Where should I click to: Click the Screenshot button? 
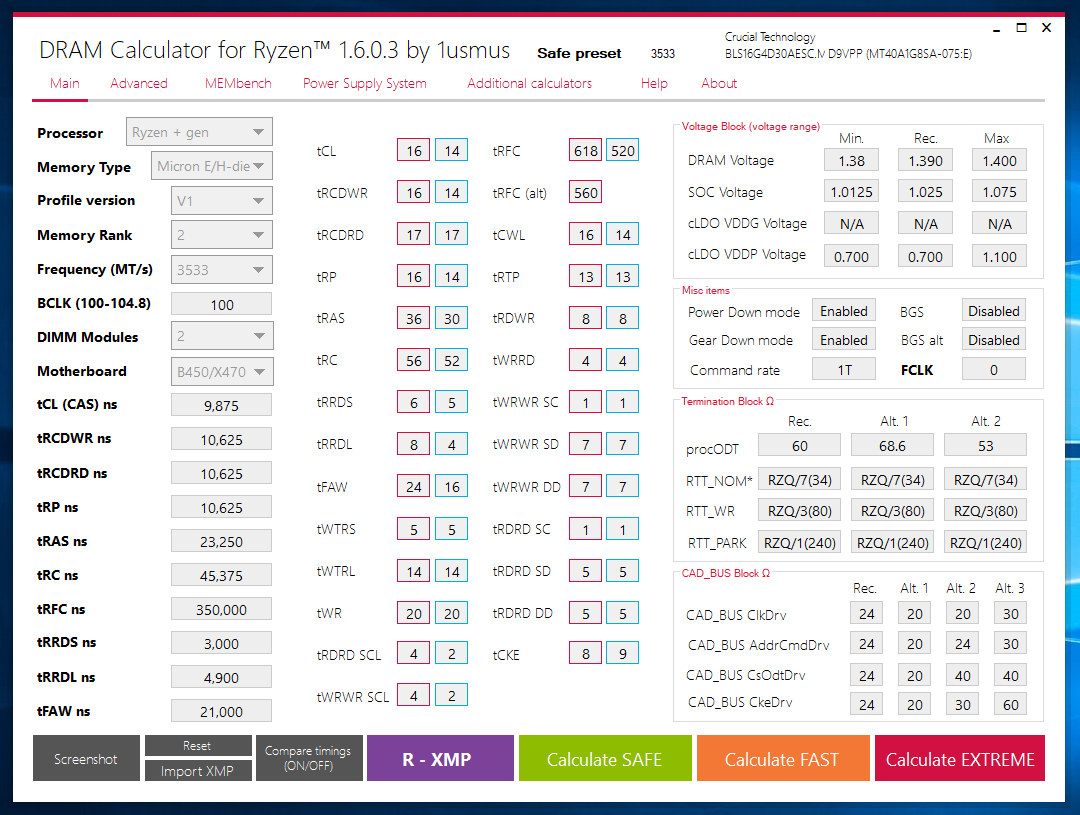[x=86, y=758]
